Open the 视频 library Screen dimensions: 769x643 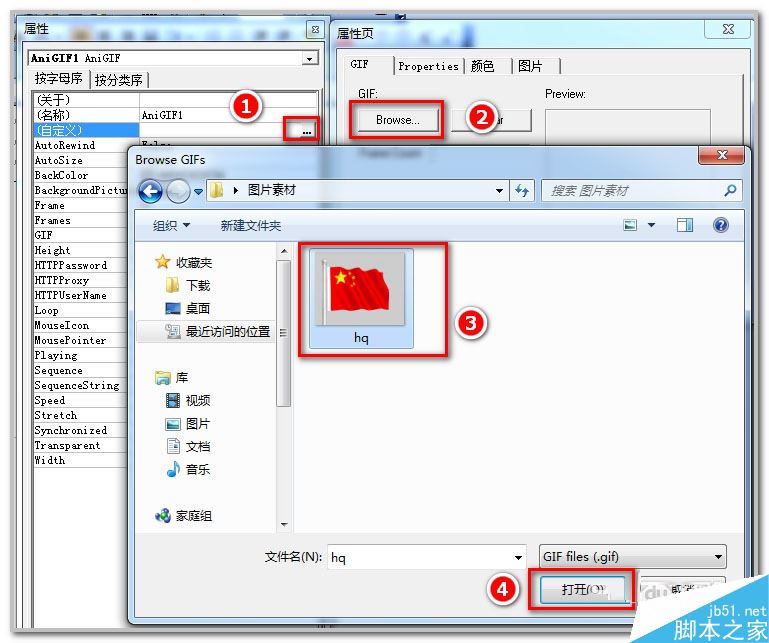tap(188, 401)
